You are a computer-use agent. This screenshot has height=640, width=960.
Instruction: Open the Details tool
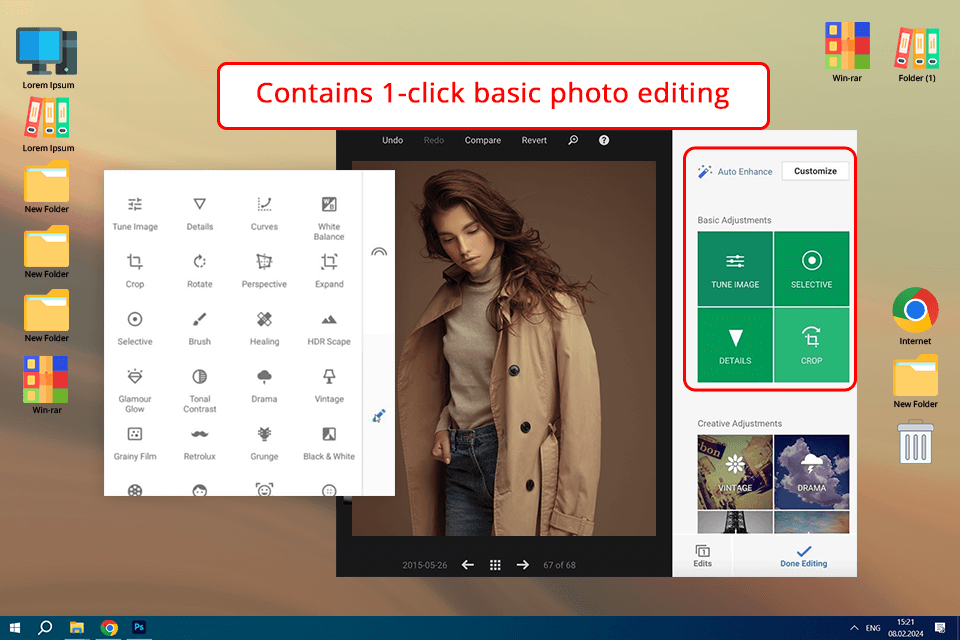(200, 214)
